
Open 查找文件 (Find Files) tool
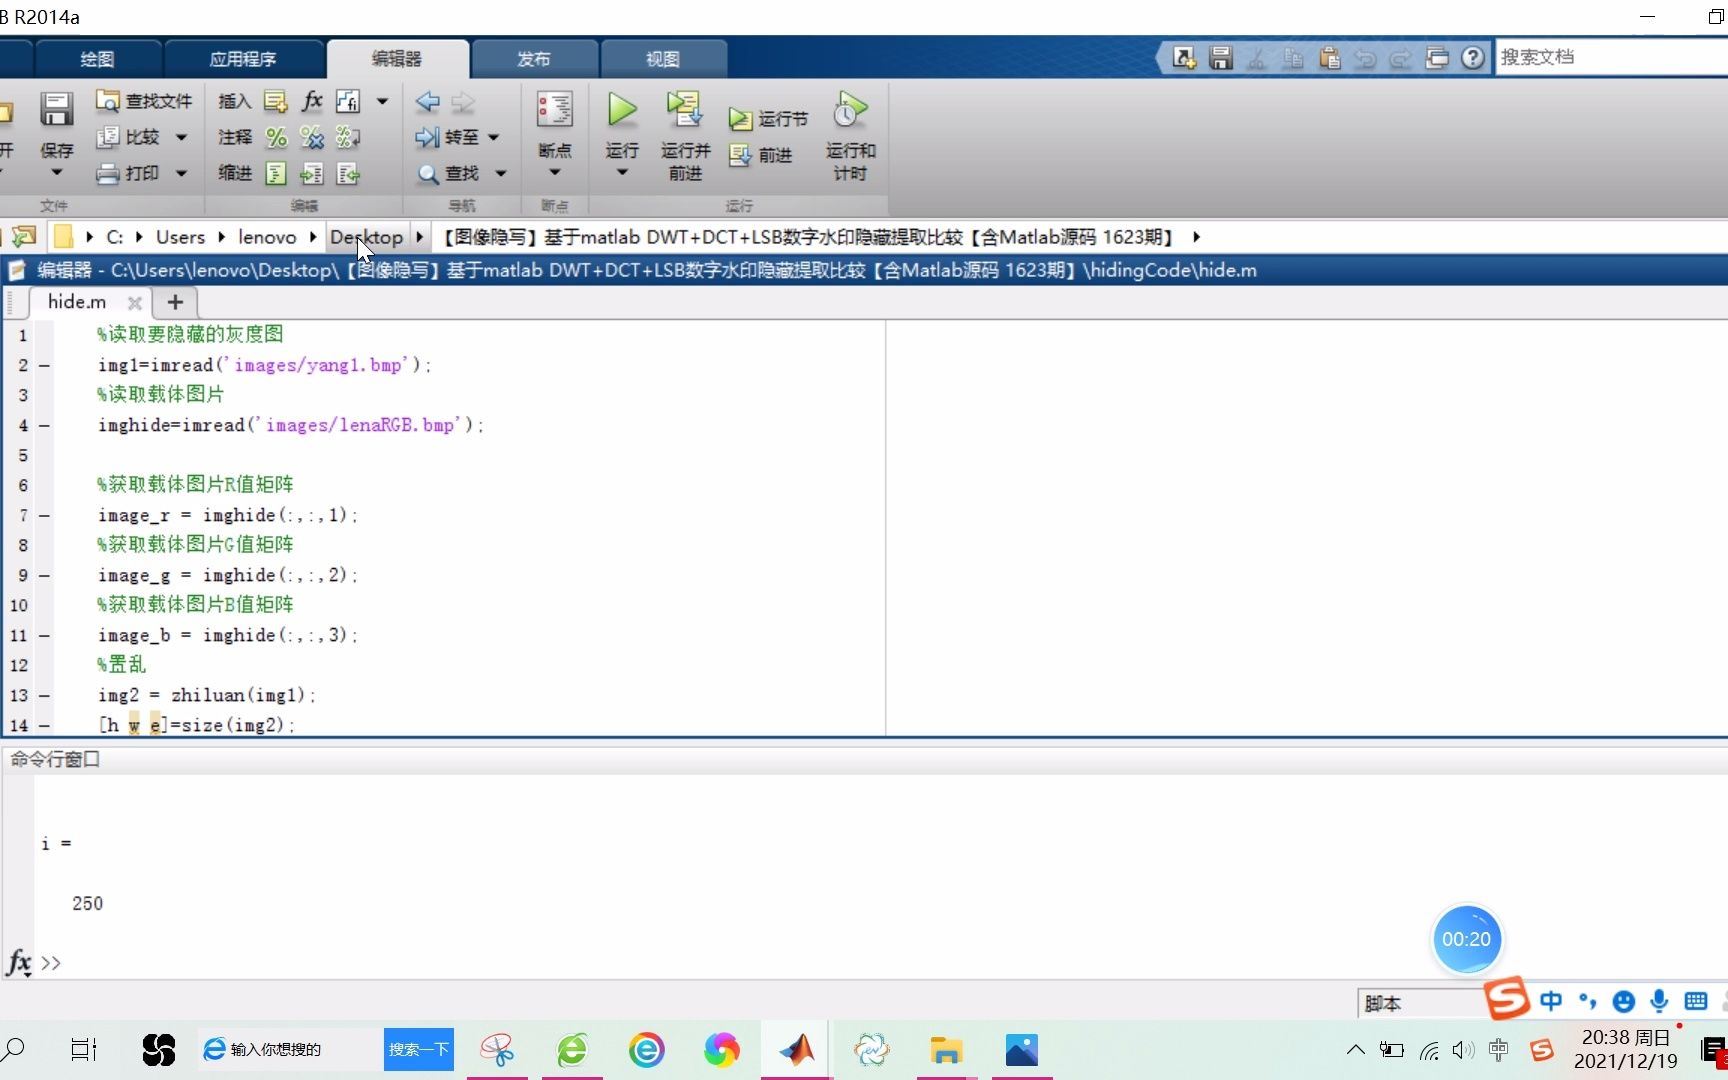(x=143, y=100)
